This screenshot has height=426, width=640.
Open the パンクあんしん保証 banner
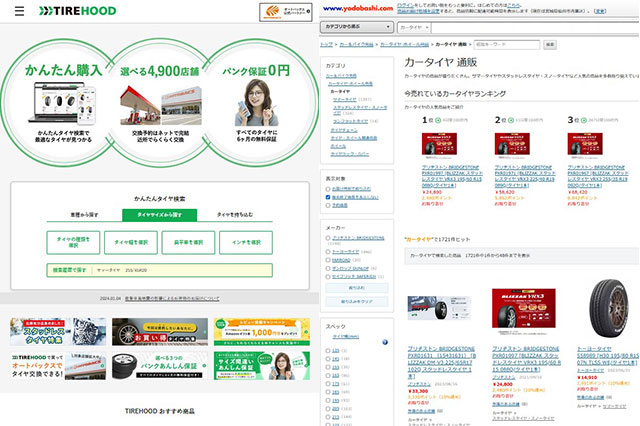(160, 366)
